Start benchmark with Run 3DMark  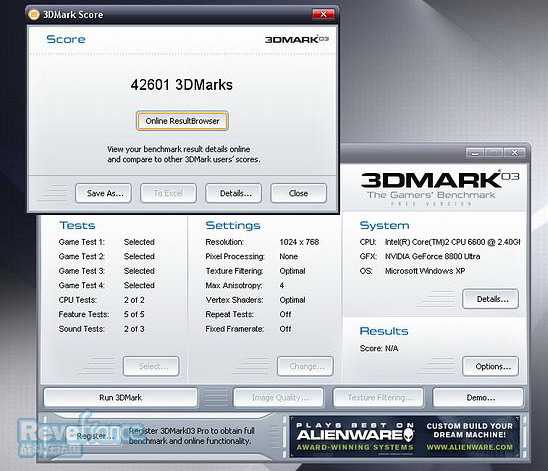point(121,397)
